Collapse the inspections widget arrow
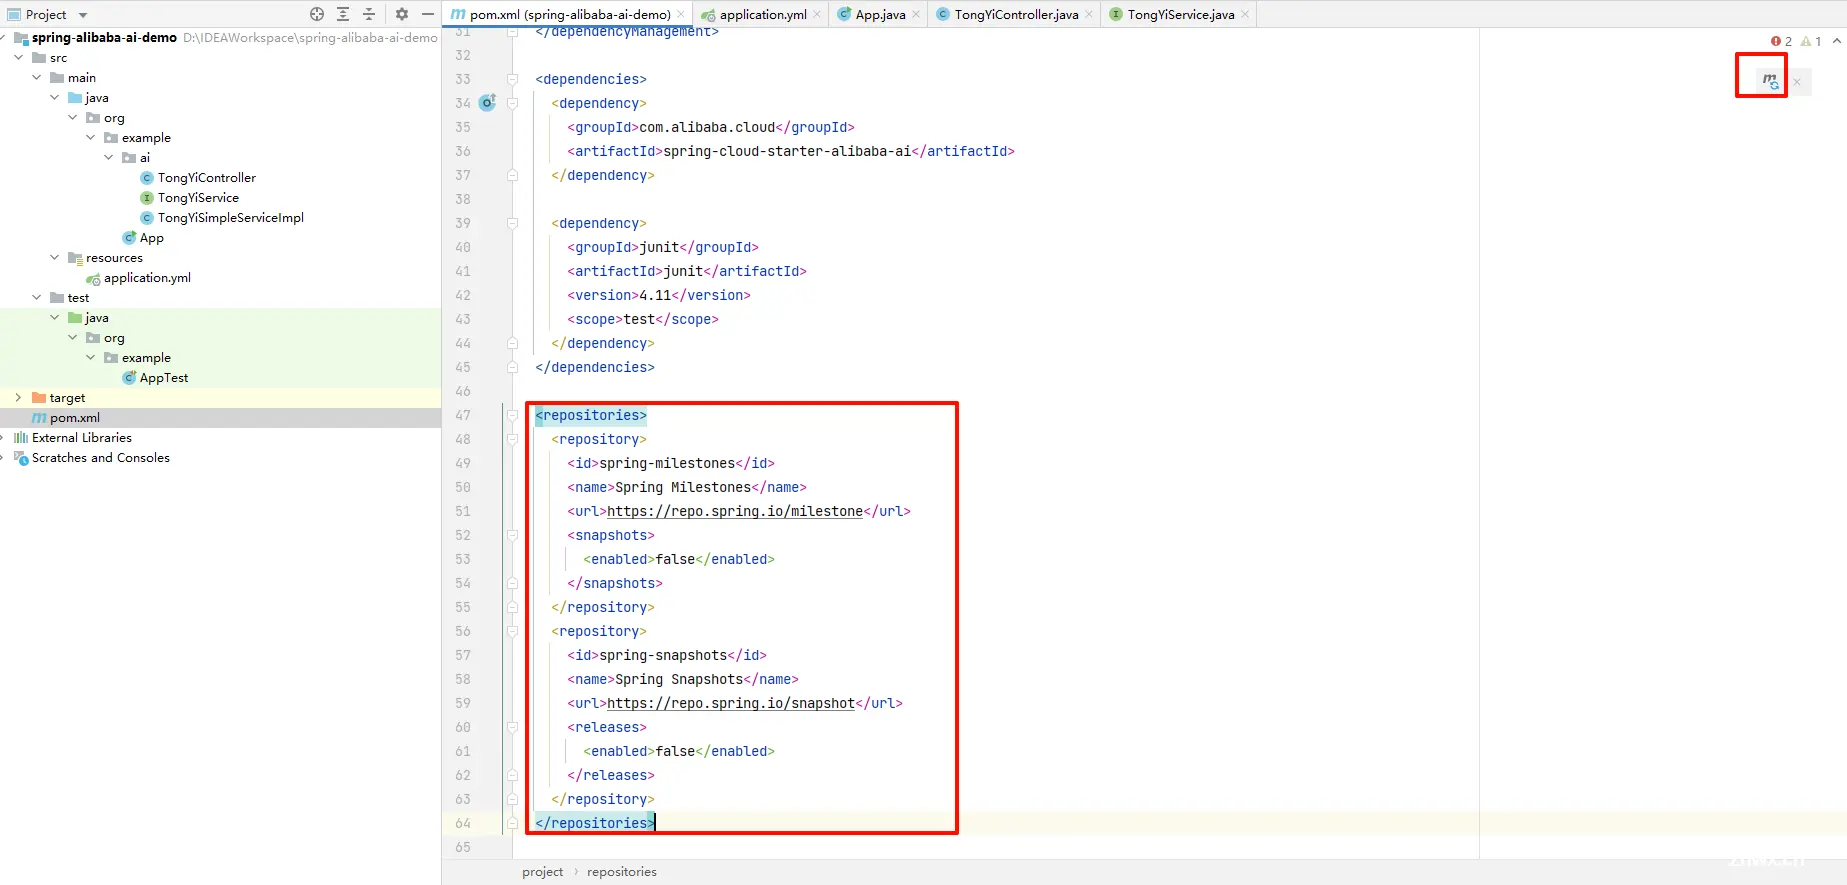 click(x=1837, y=41)
